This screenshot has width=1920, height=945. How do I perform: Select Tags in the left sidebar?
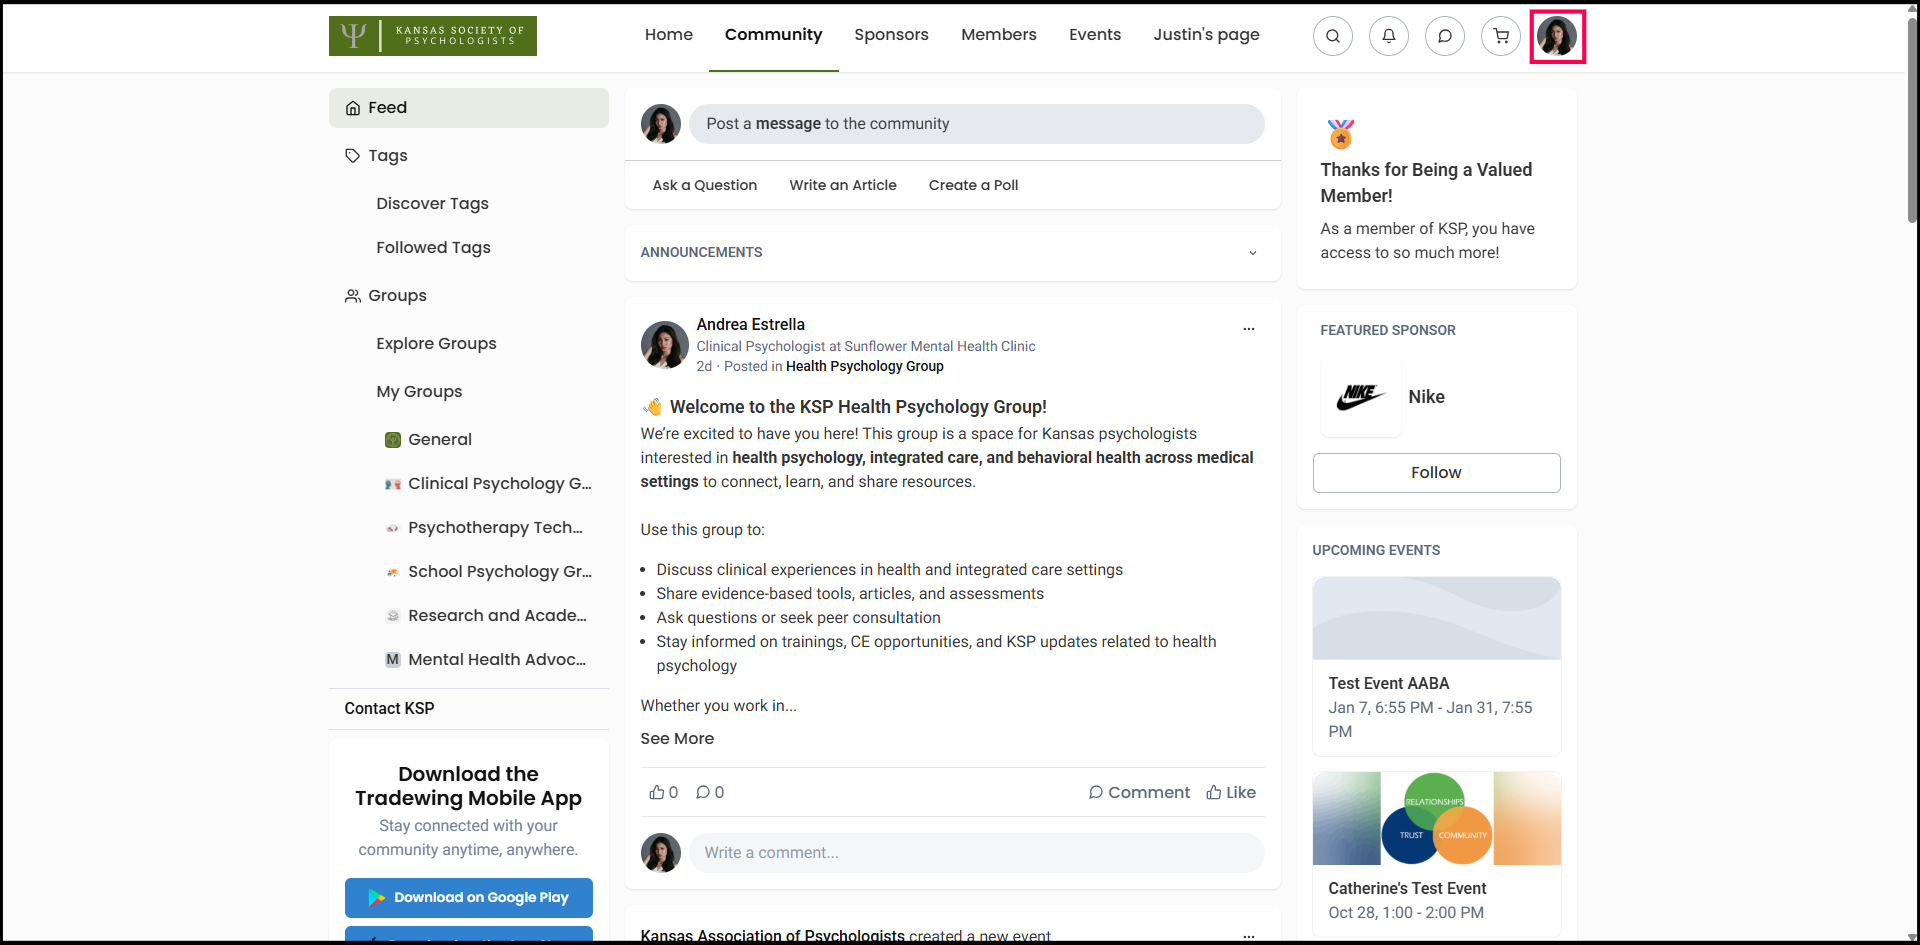(387, 156)
